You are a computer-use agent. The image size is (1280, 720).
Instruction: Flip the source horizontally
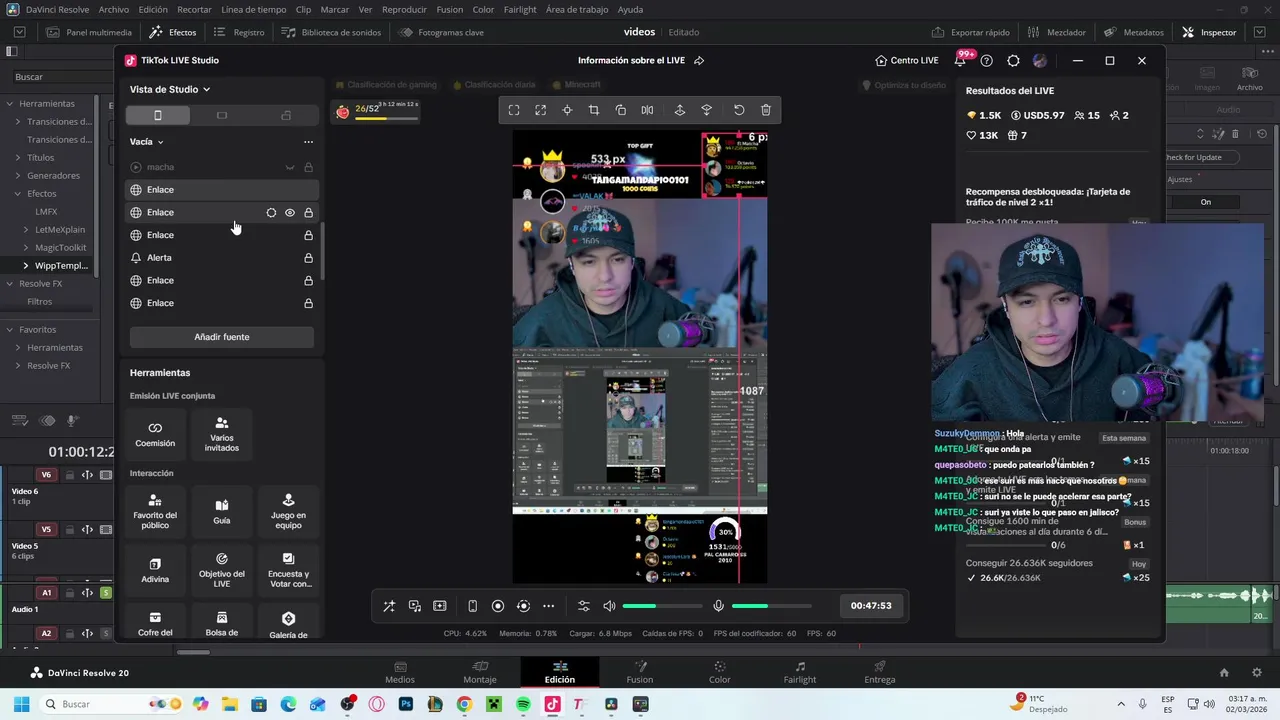click(x=647, y=110)
